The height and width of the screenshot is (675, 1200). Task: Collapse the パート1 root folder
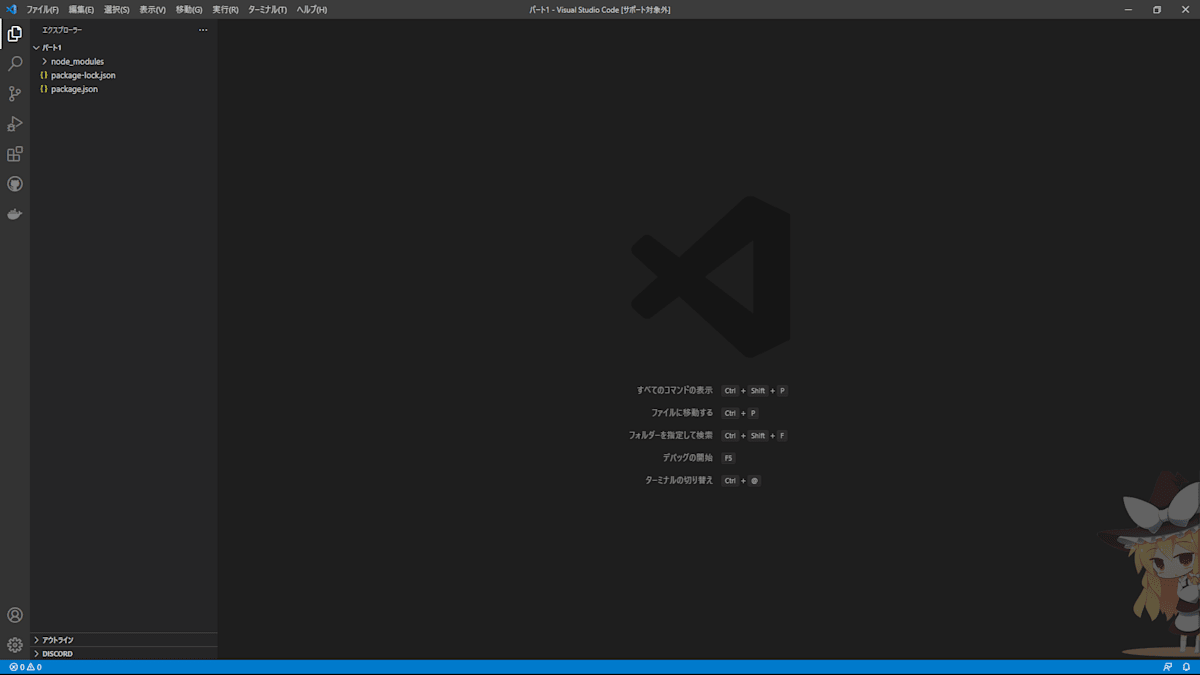pyautogui.click(x=124, y=47)
